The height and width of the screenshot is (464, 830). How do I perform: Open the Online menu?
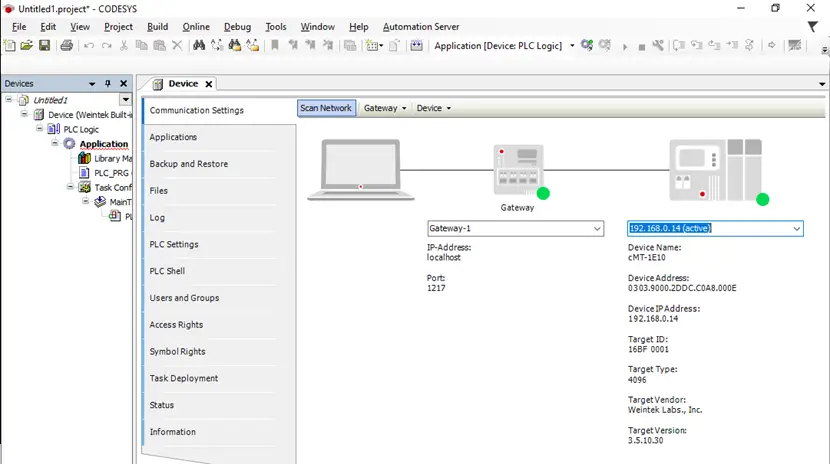coord(196,26)
